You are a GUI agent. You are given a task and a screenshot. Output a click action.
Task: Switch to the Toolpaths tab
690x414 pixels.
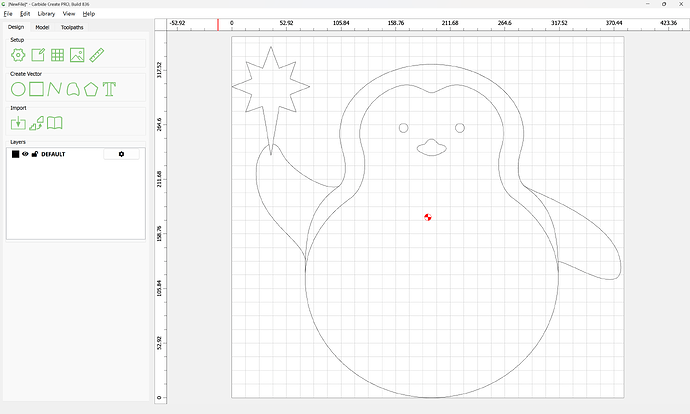(x=72, y=27)
